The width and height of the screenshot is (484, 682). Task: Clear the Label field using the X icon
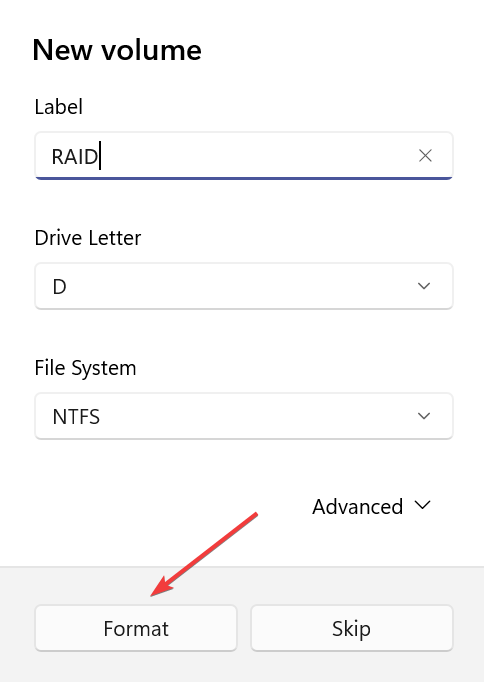425,156
